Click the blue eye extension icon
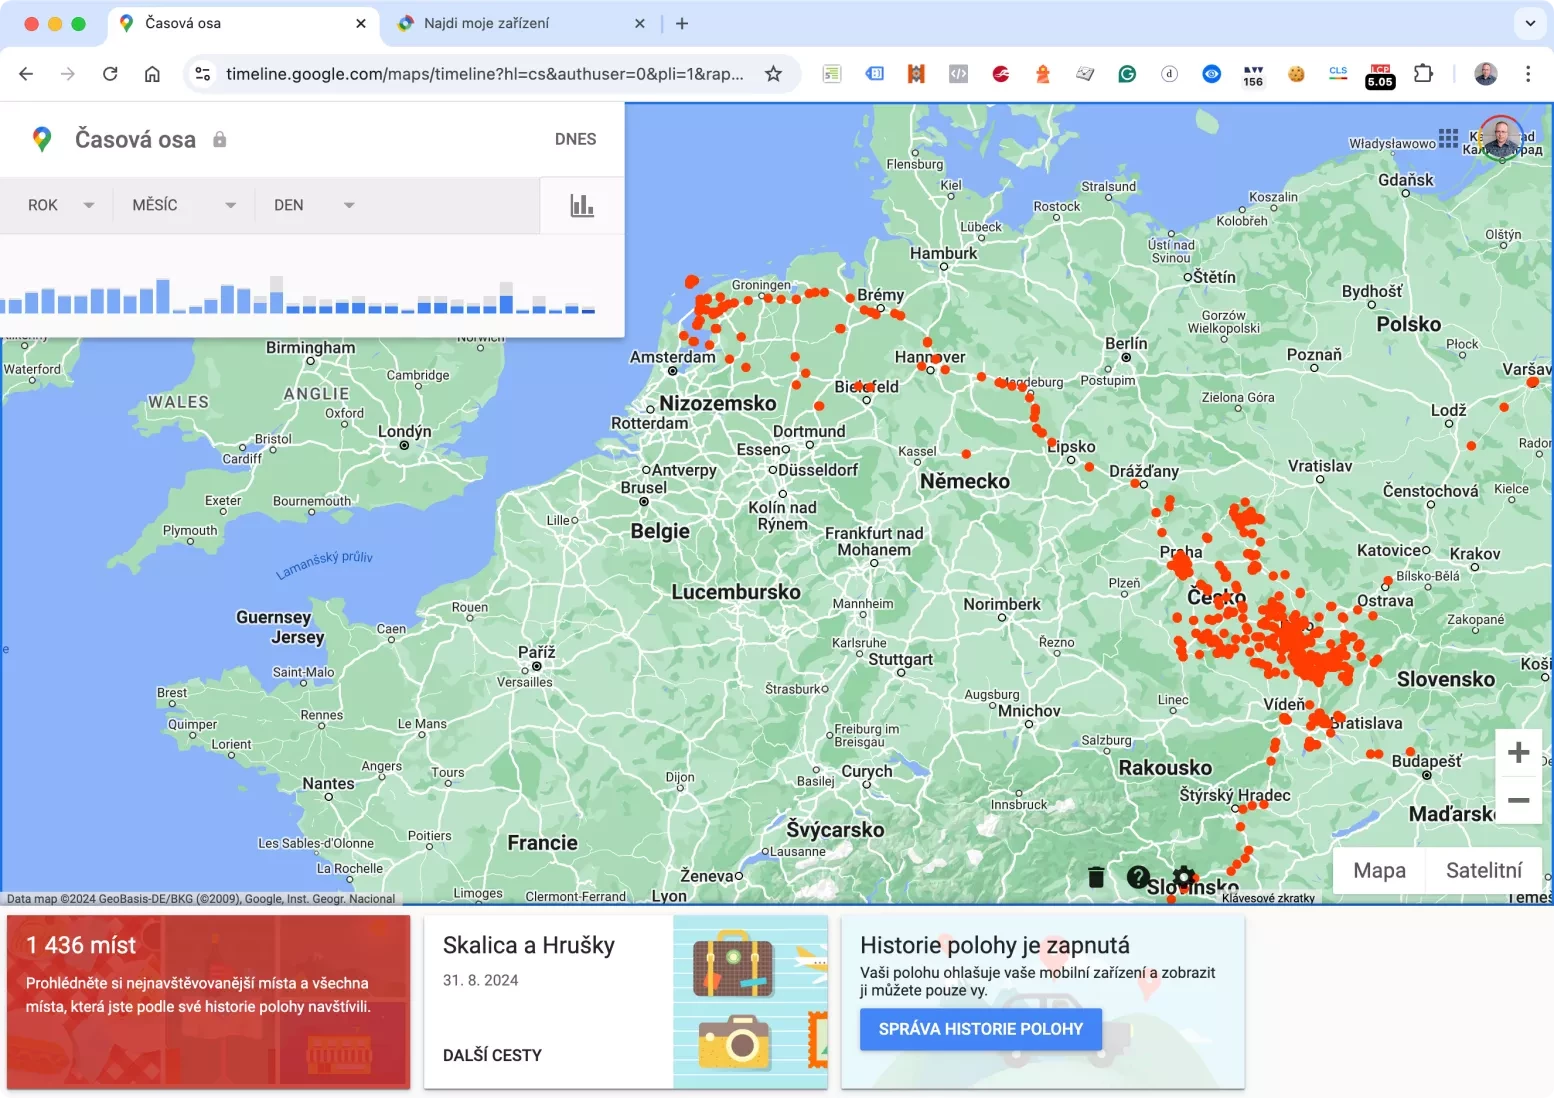This screenshot has height=1098, width=1554. (x=1211, y=74)
